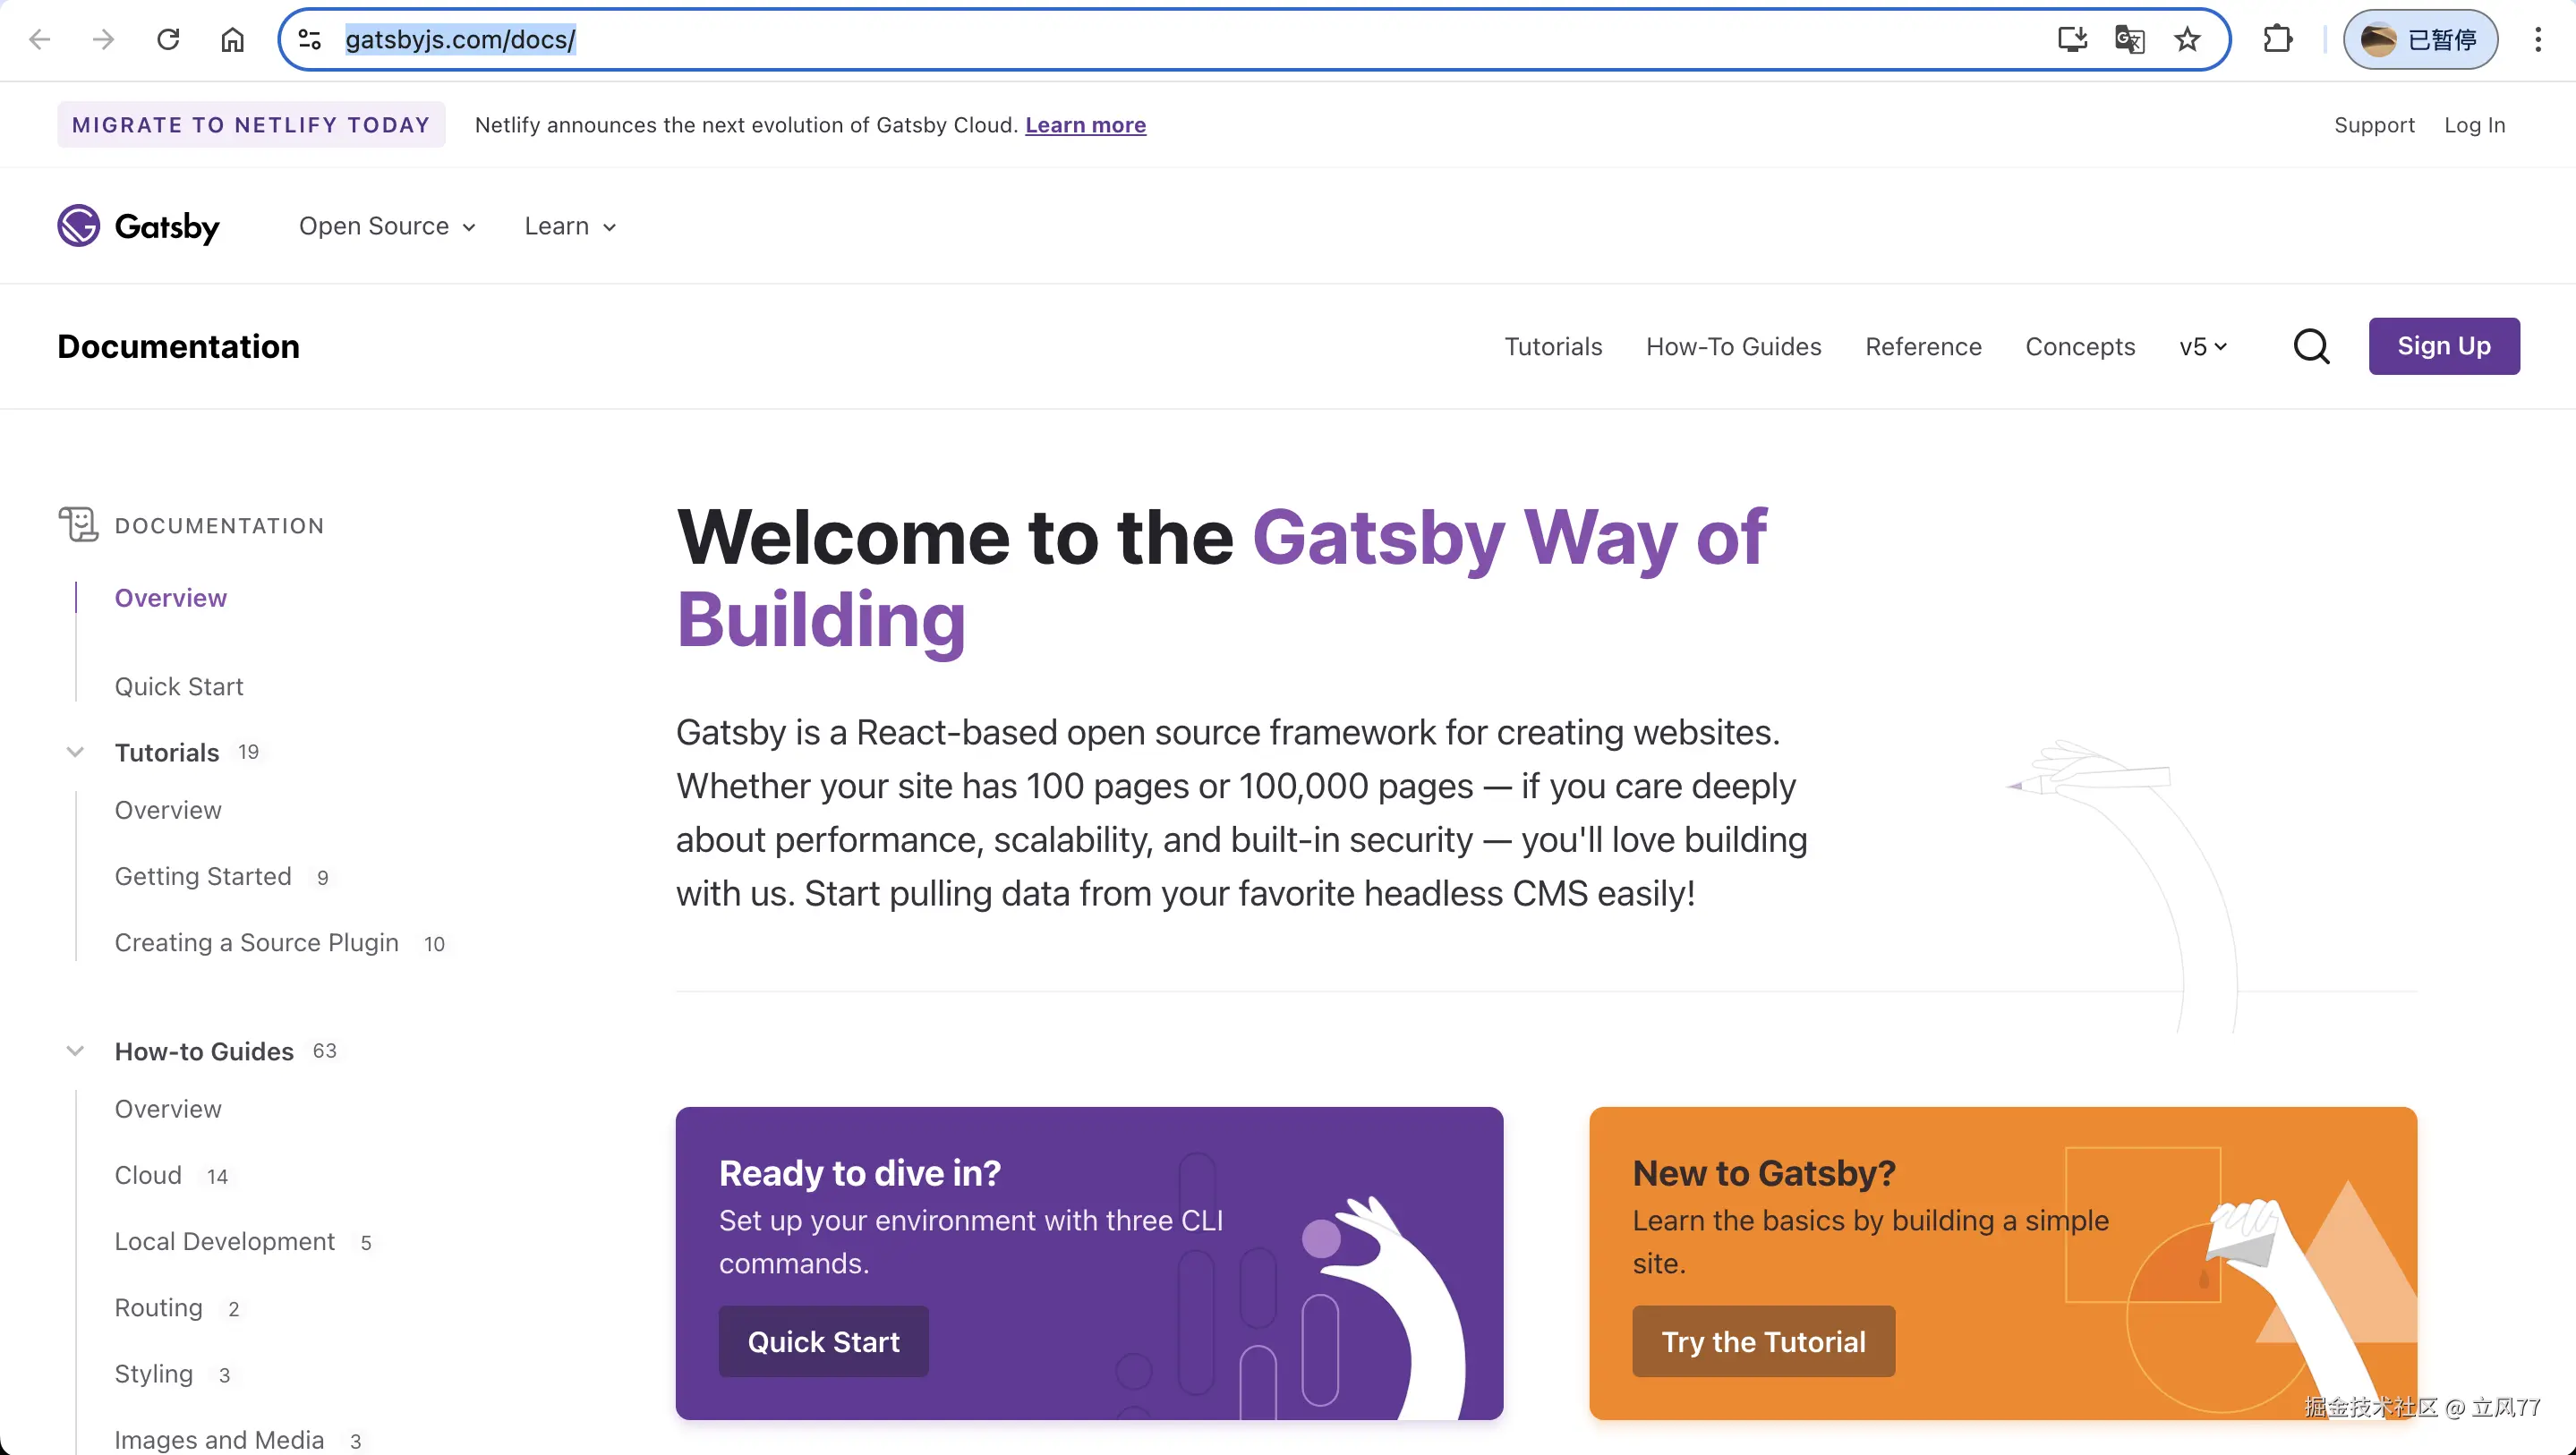Collapse the Tutorials sidebar section
This screenshot has width=2576, height=1455.
pyautogui.click(x=75, y=752)
